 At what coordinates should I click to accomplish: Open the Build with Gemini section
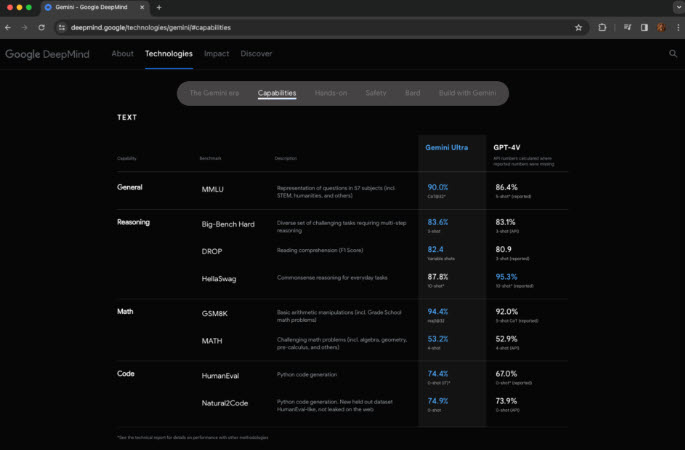click(467, 93)
